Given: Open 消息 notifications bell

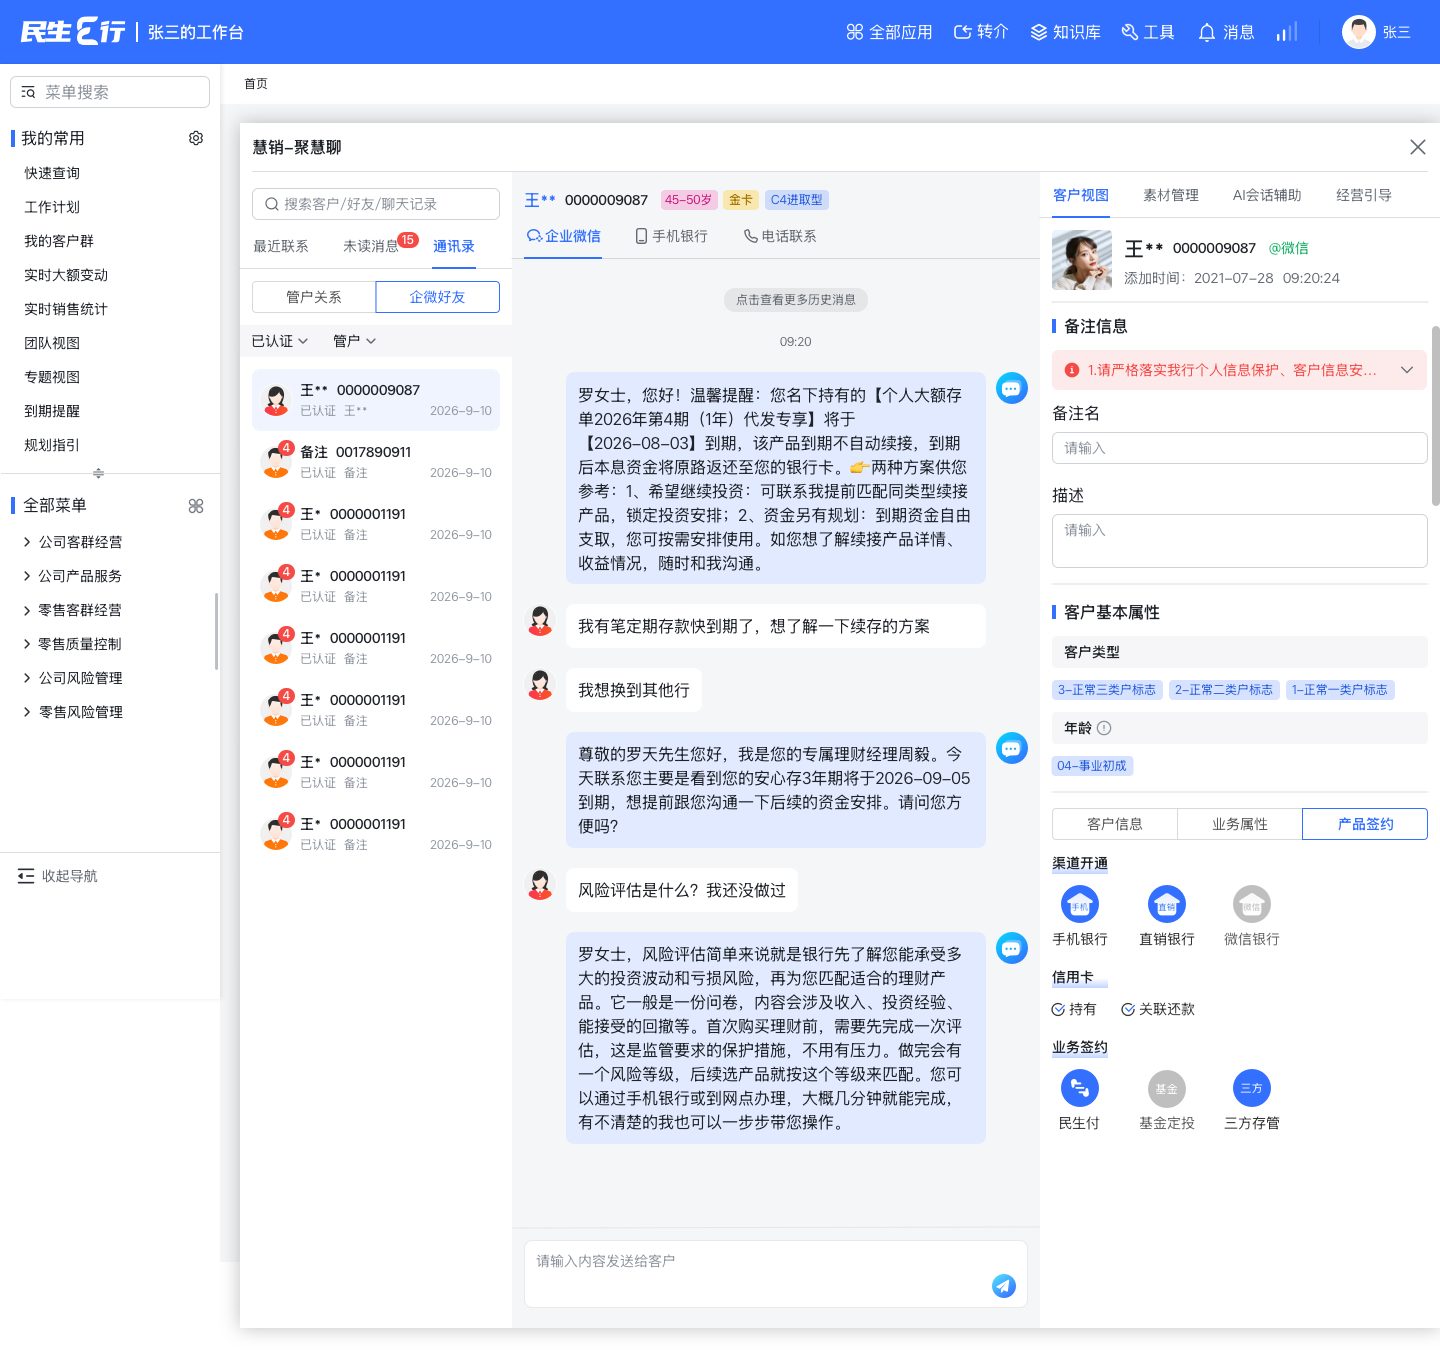Looking at the screenshot, I should click(x=1207, y=32).
